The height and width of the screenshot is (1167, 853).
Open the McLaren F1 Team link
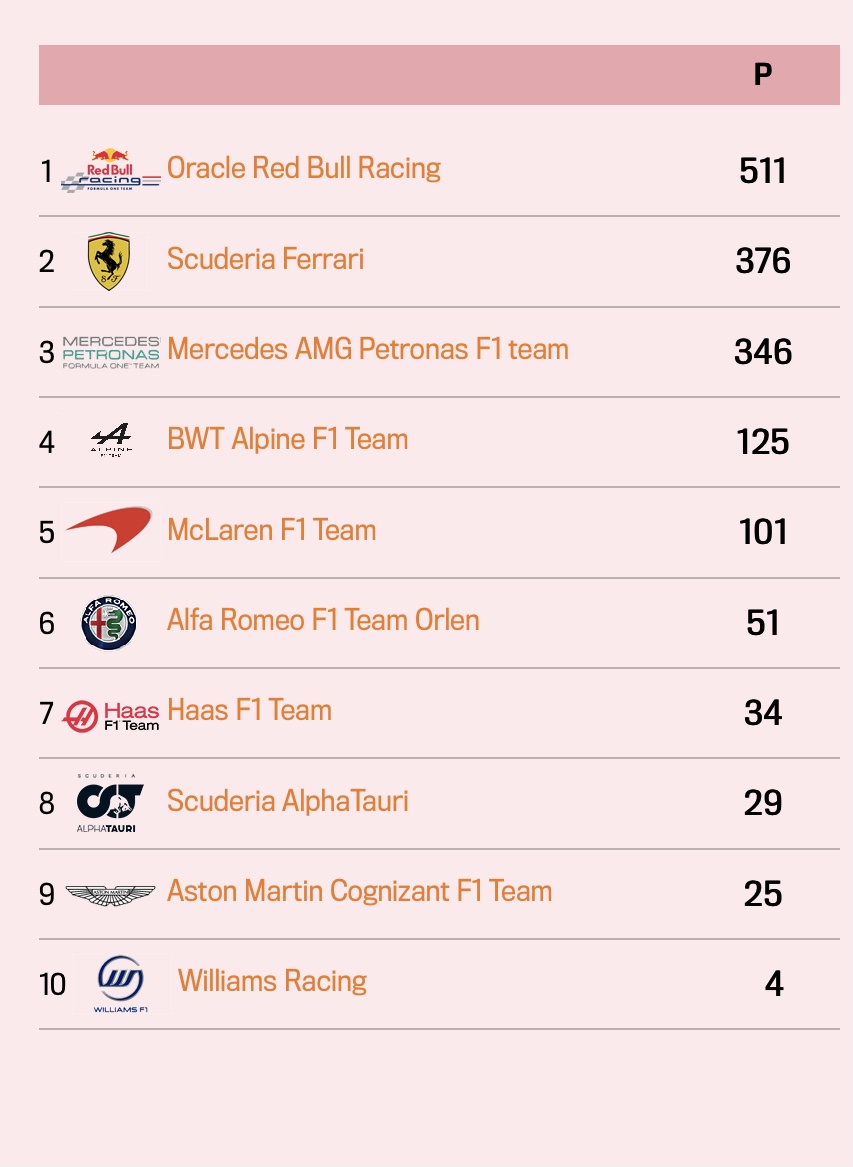(272, 530)
